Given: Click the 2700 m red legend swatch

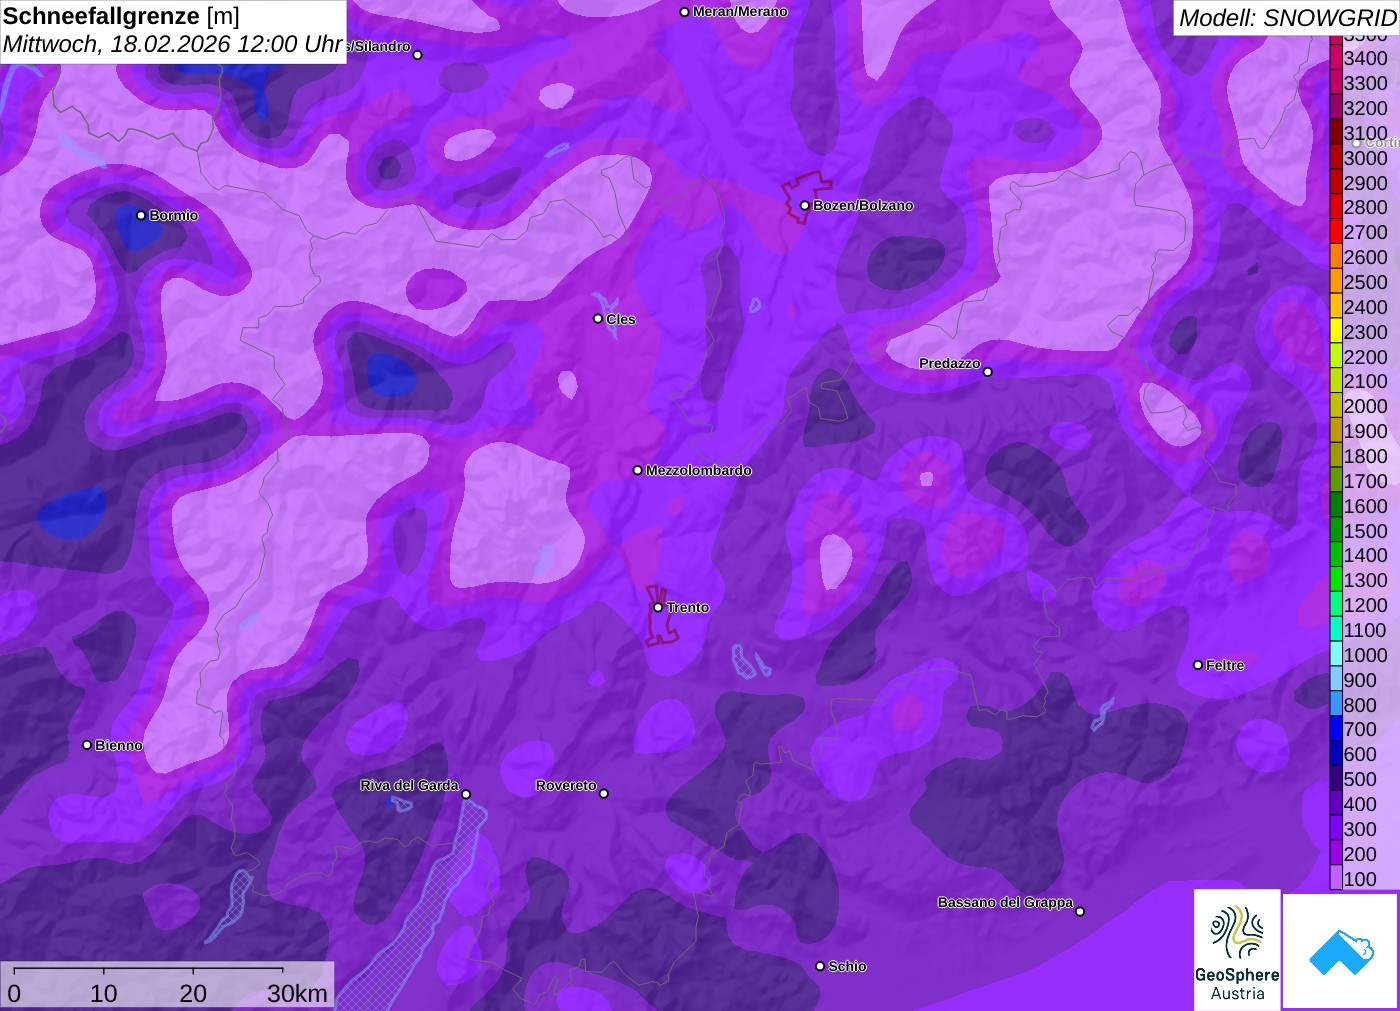Looking at the screenshot, I should click(1336, 232).
